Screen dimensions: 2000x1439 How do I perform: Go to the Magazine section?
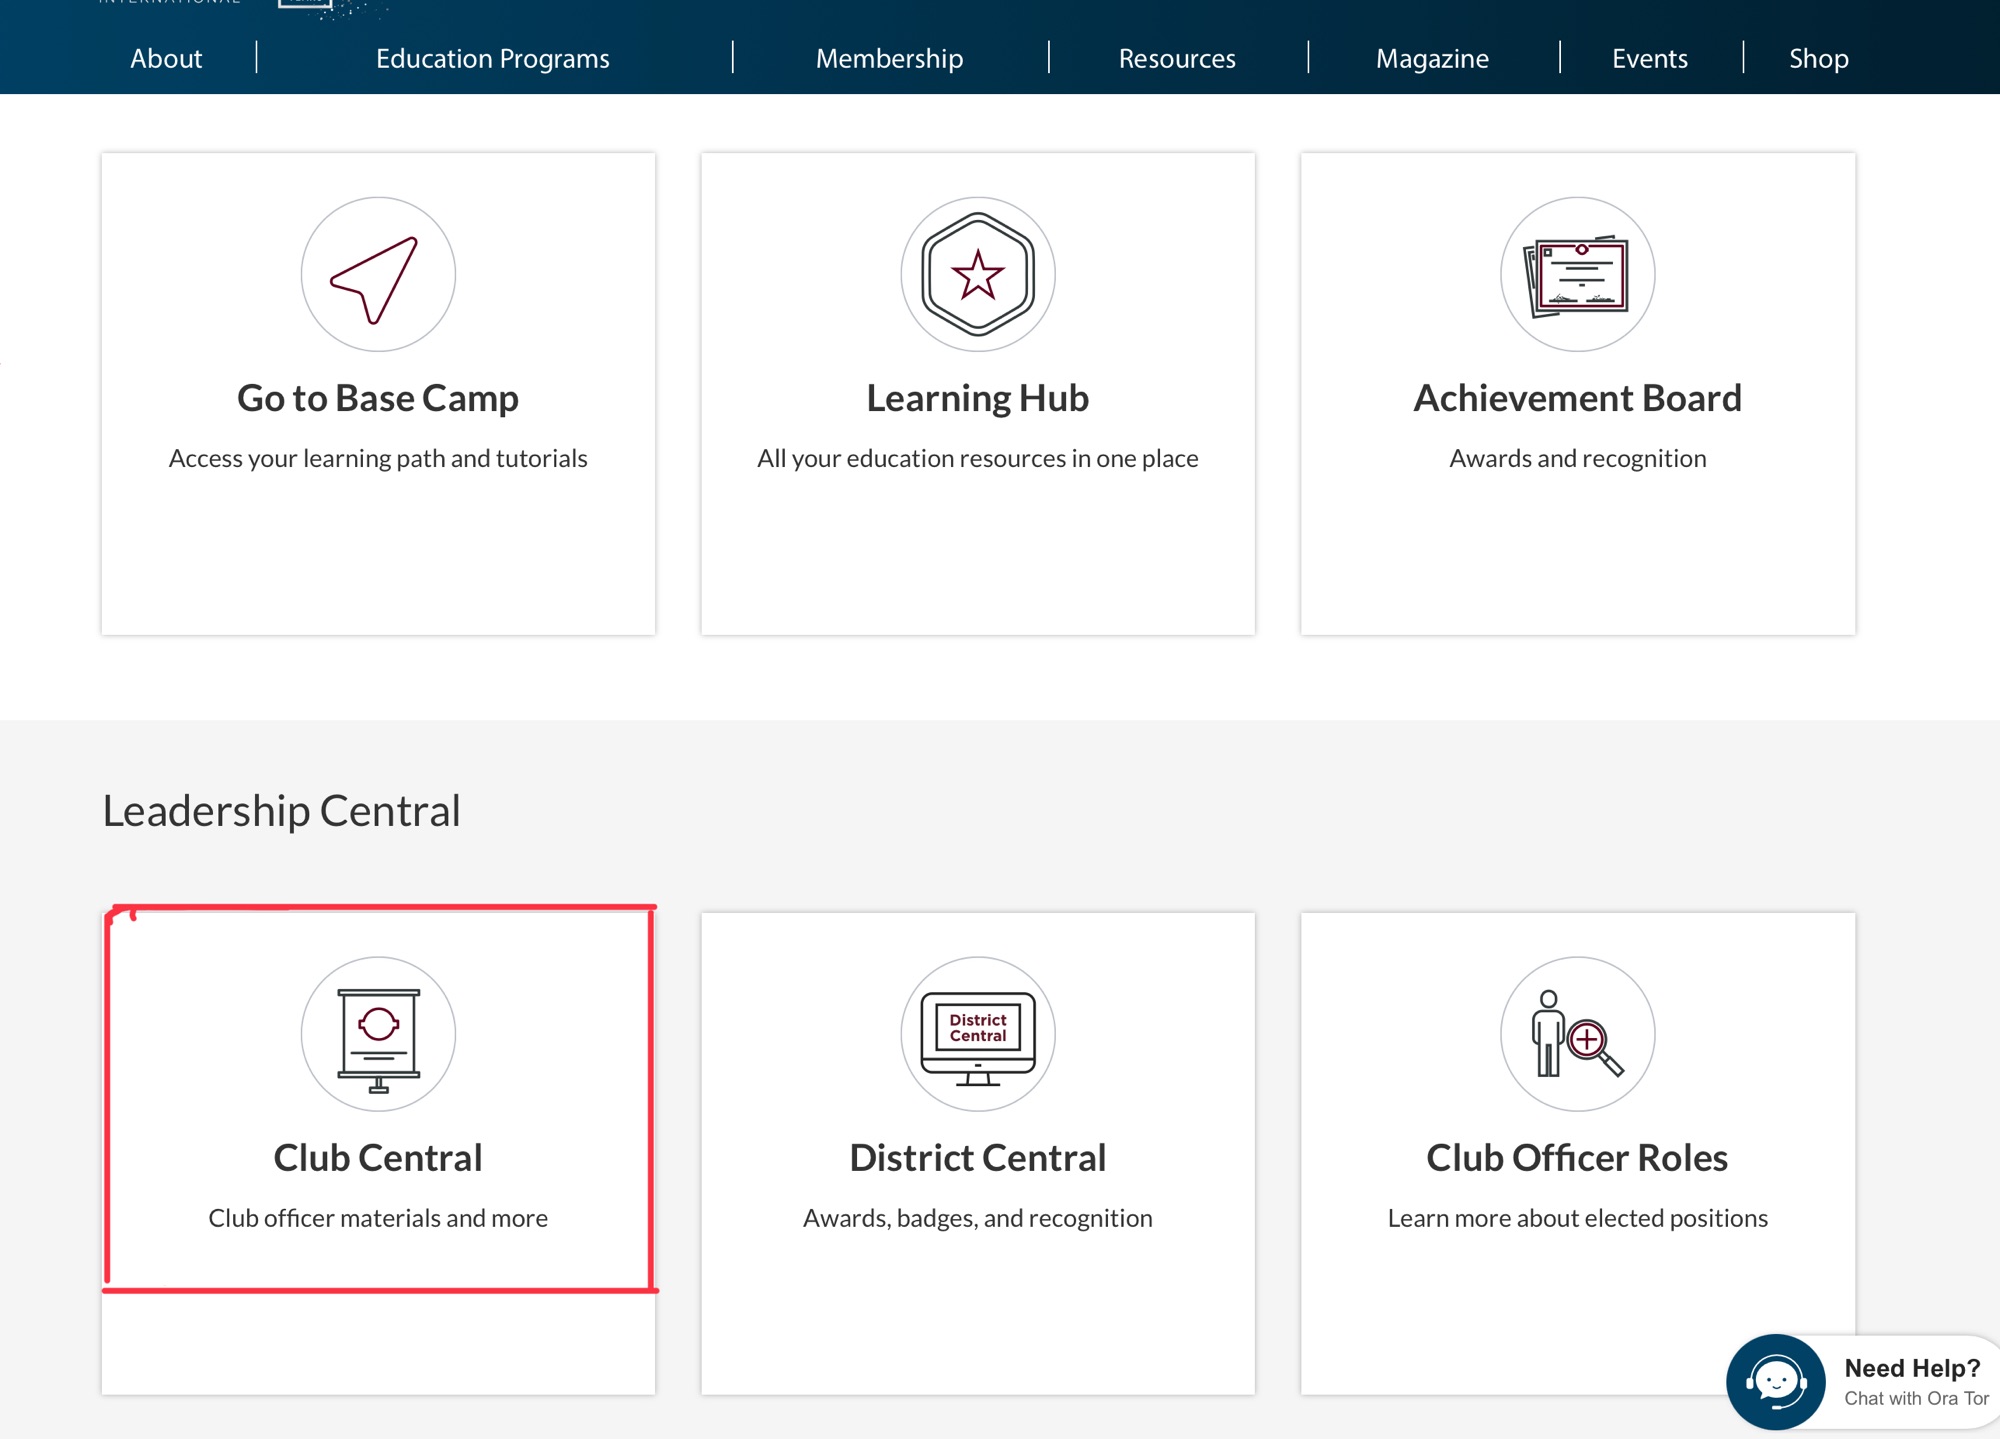1431,58
